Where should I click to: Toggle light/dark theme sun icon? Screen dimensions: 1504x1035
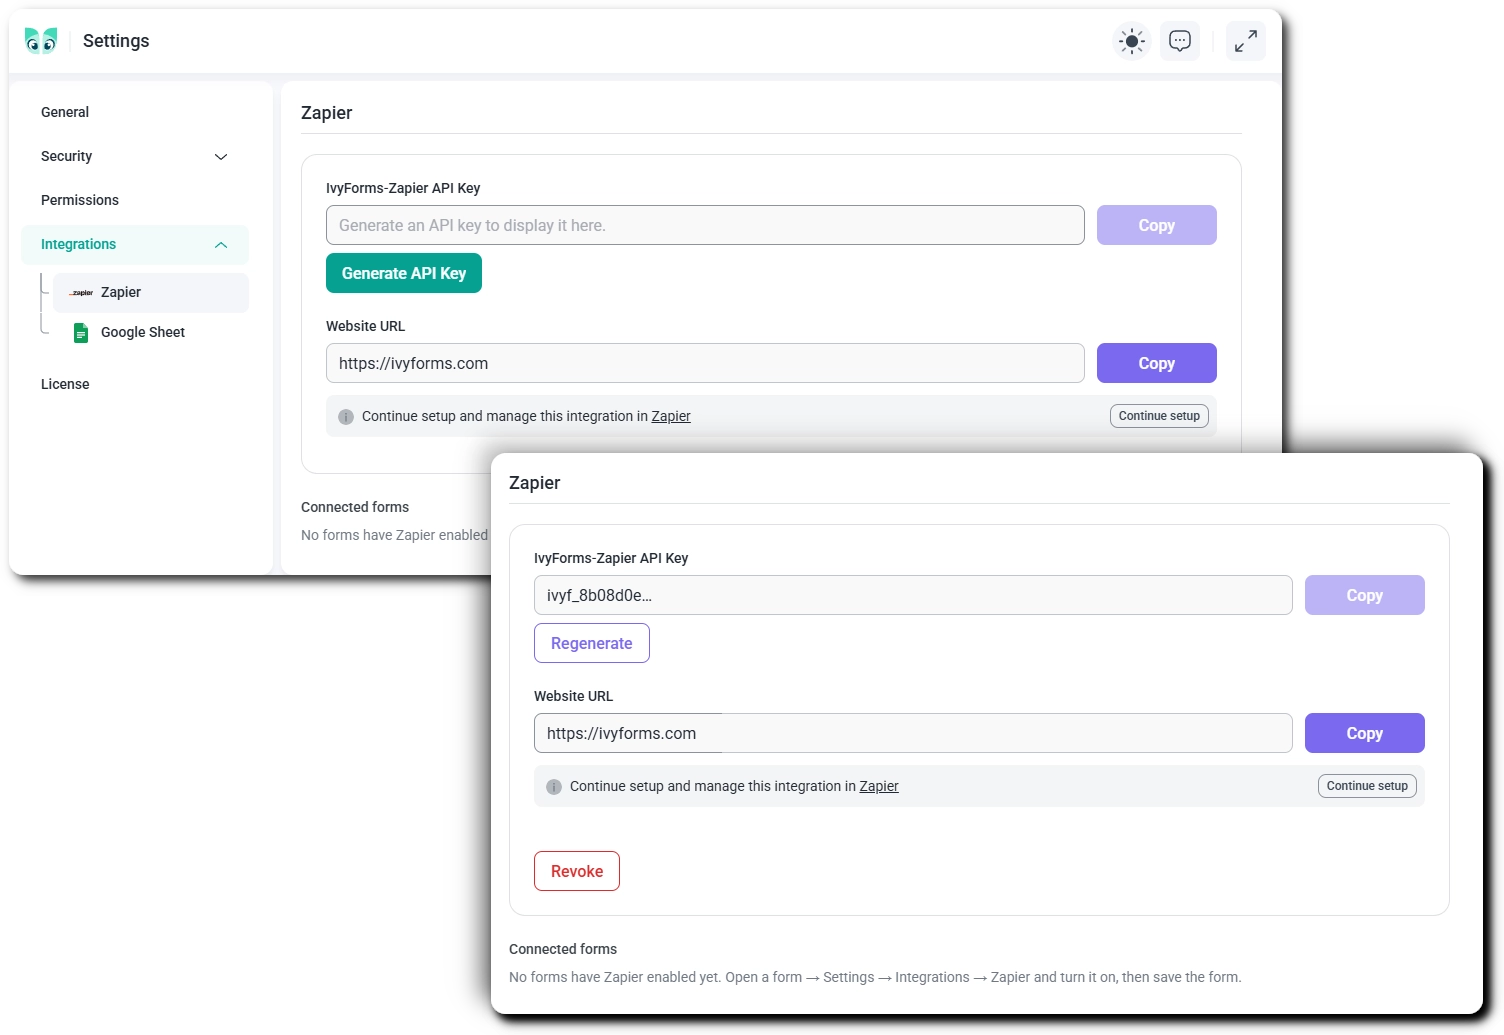[x=1132, y=41]
